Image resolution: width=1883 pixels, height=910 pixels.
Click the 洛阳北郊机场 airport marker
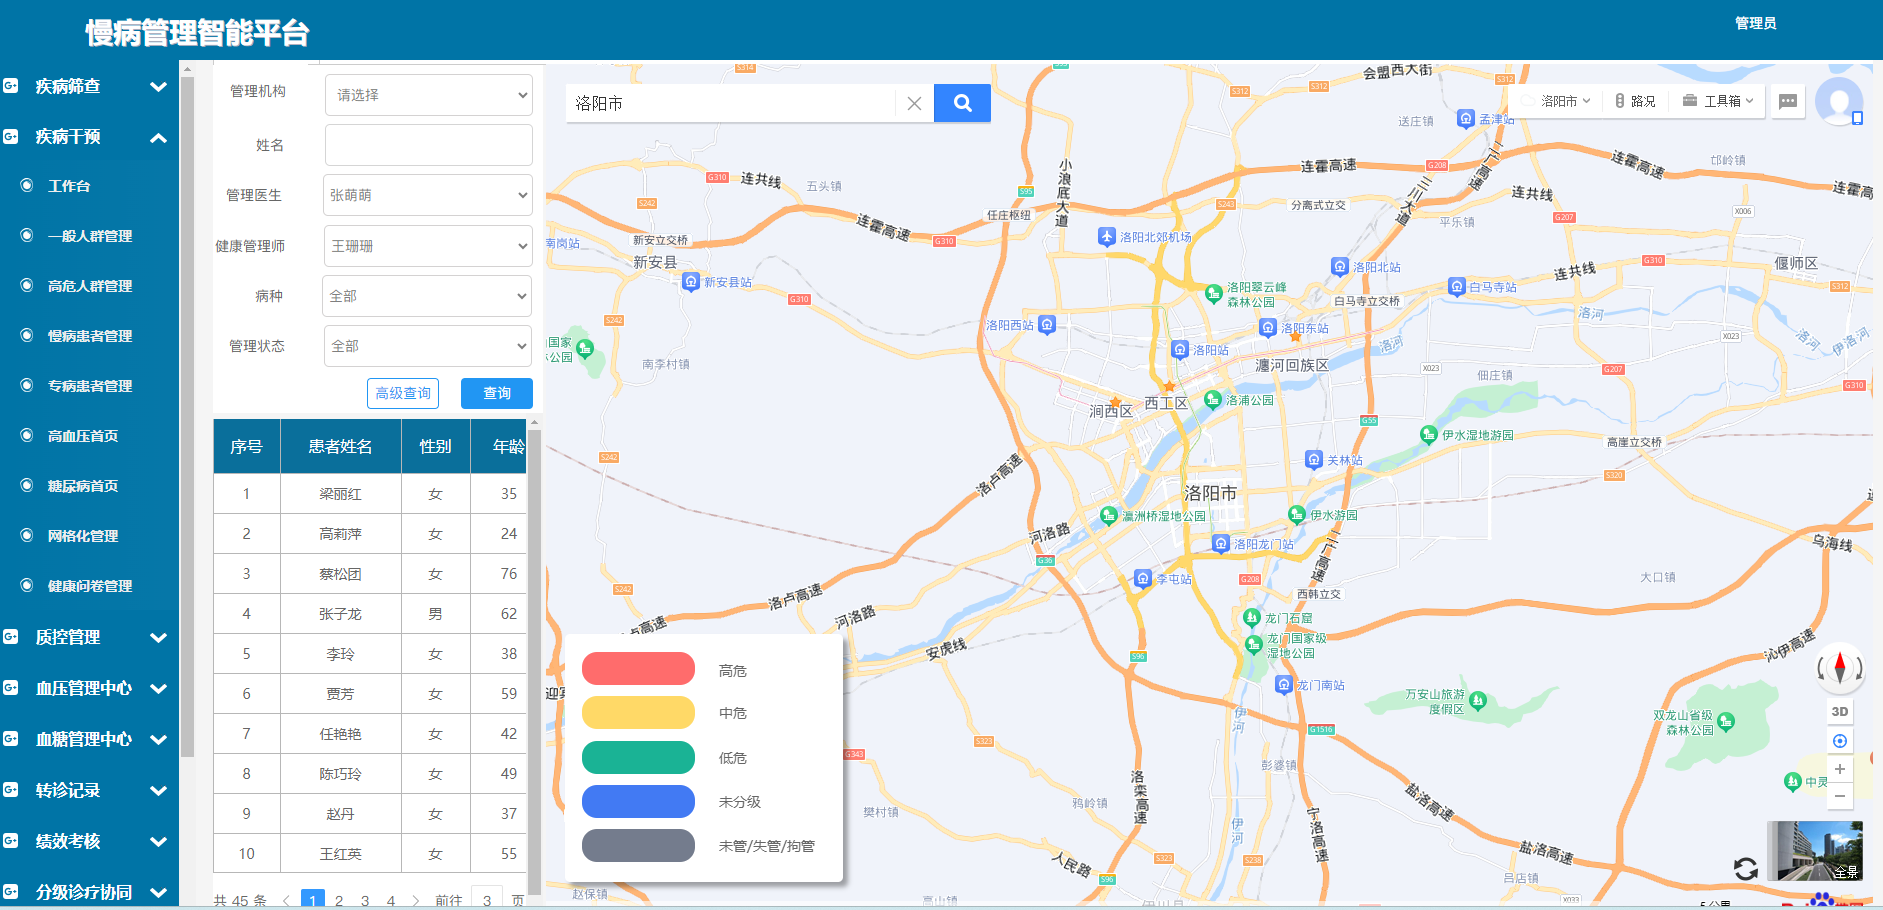pyautogui.click(x=1106, y=237)
